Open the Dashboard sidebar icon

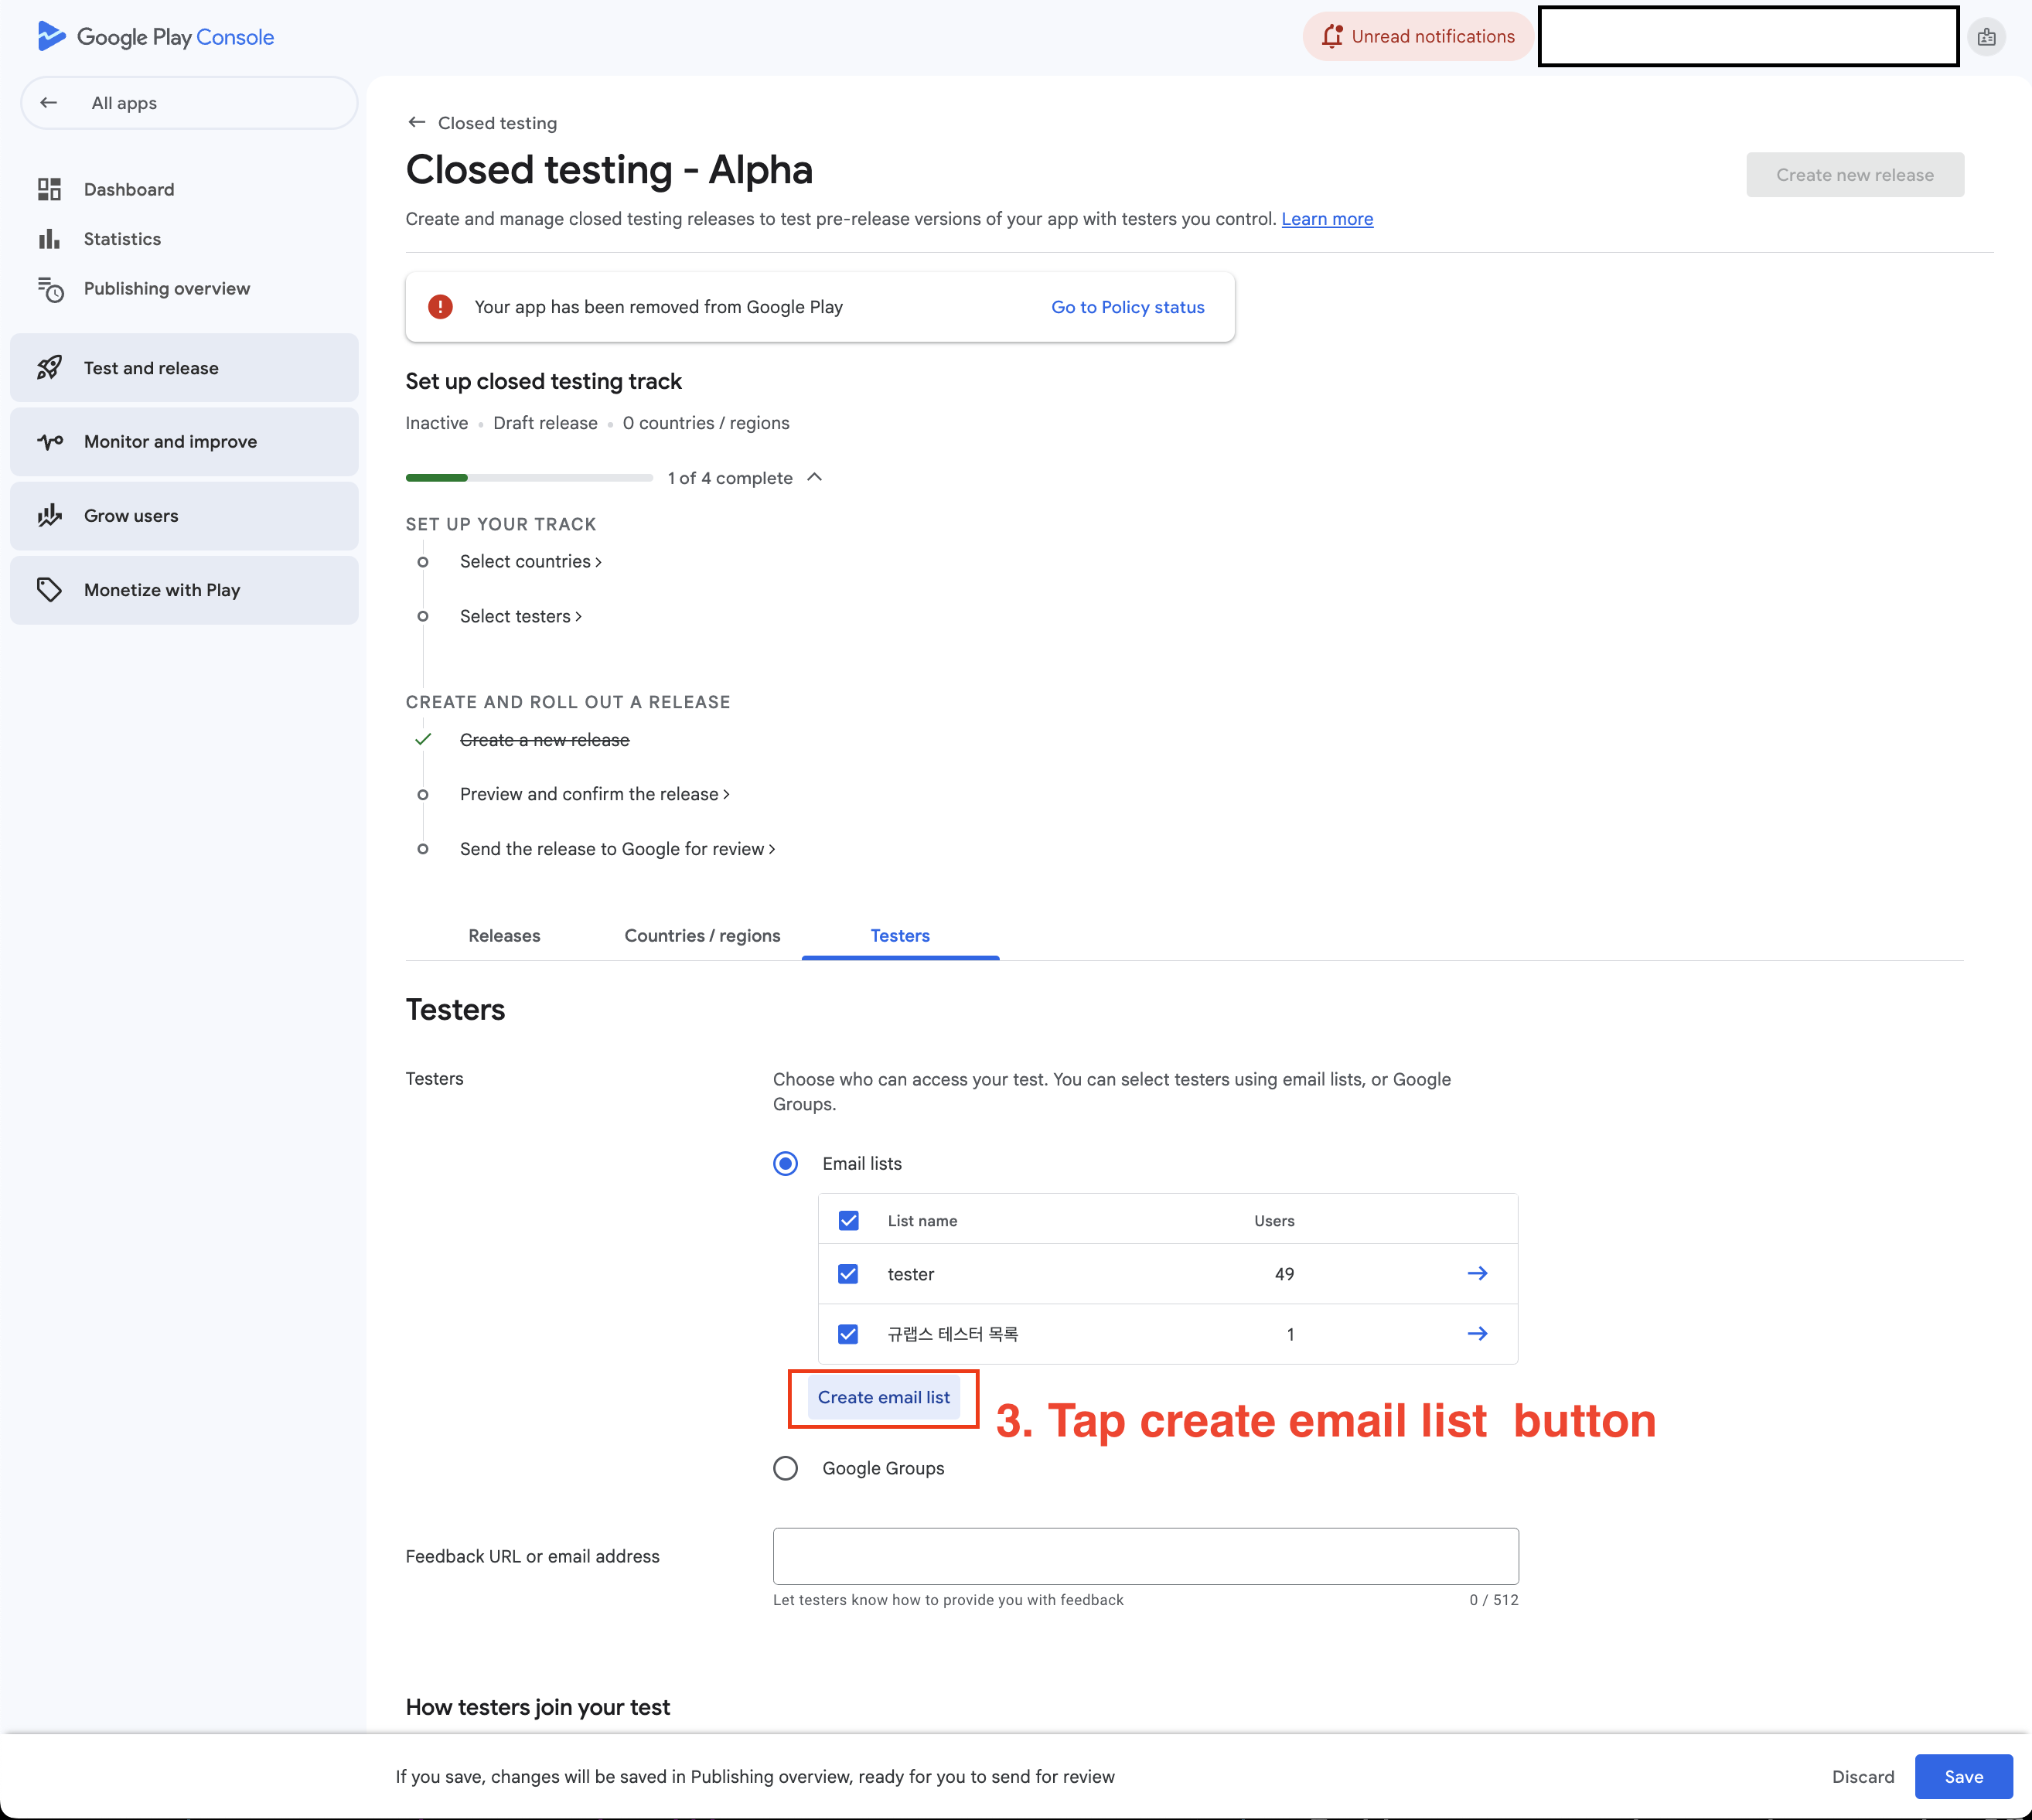pos(49,189)
